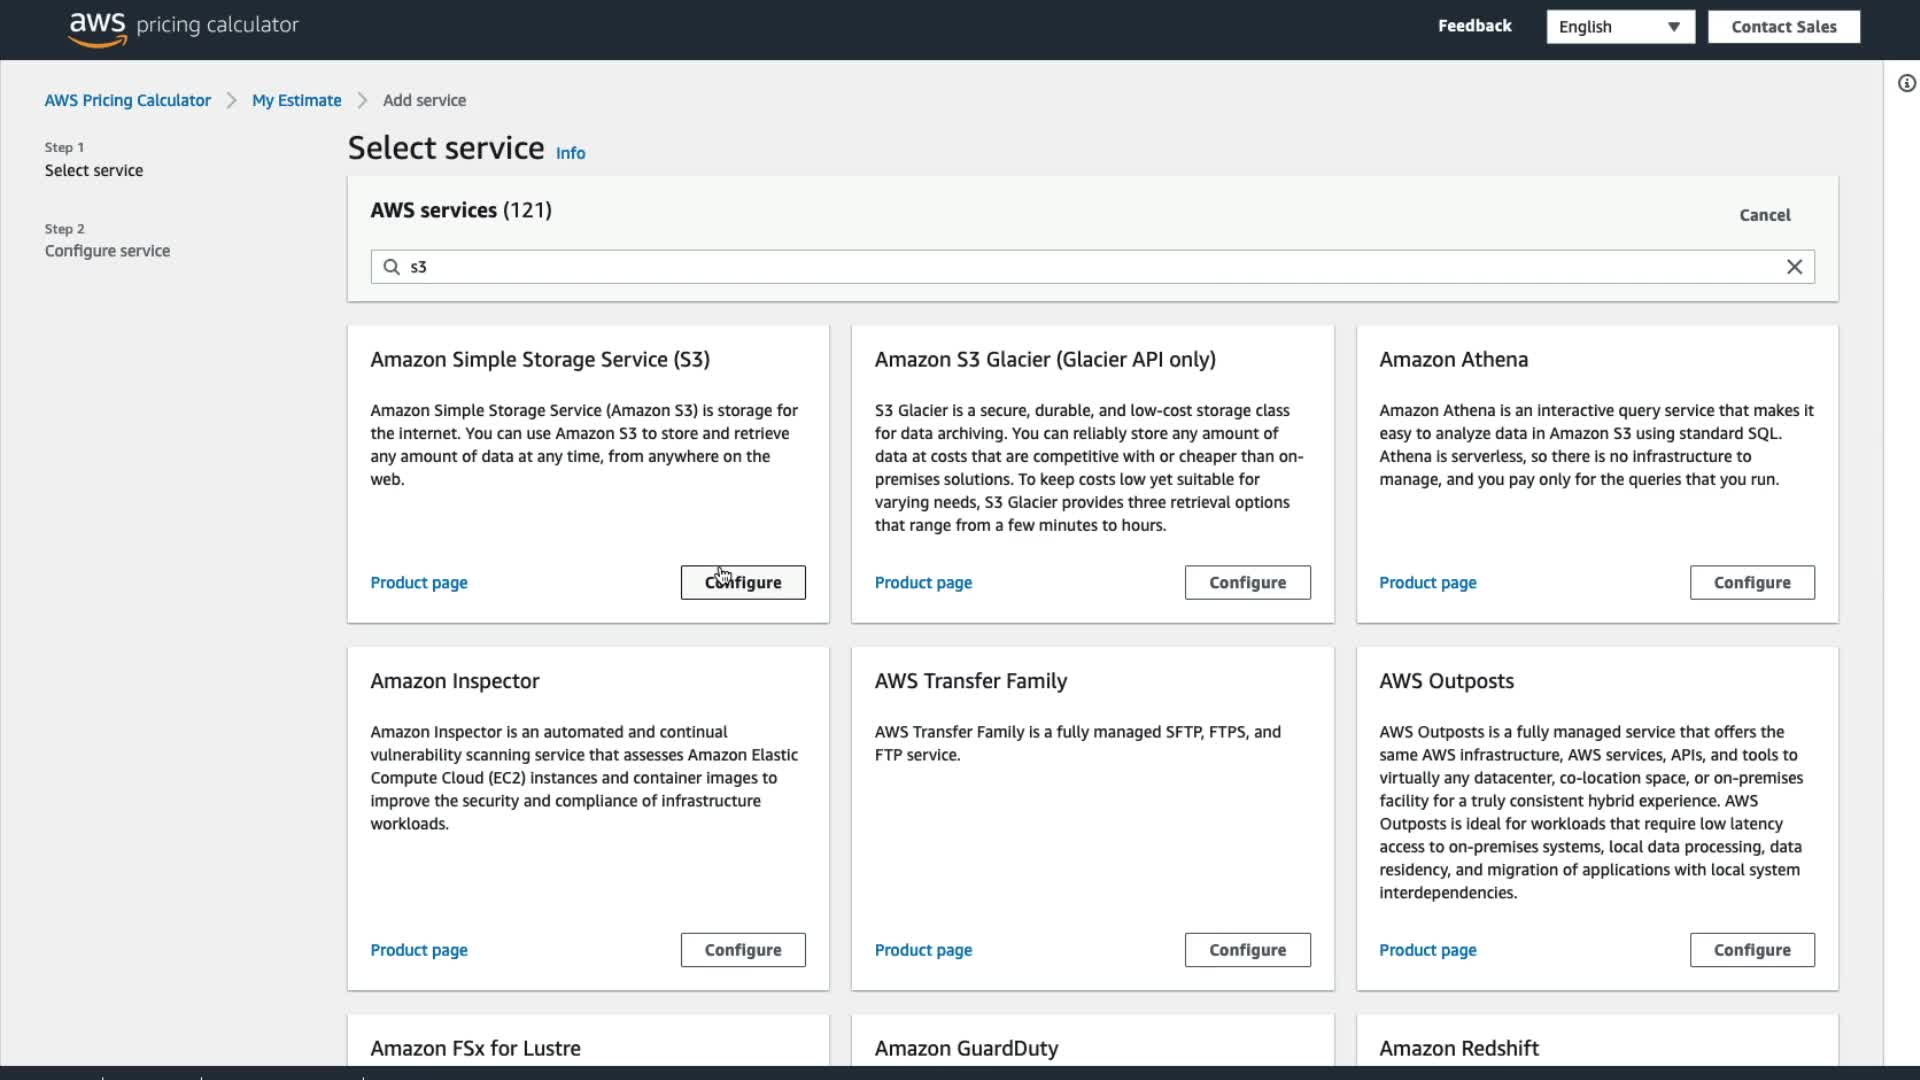Open the English language dropdown
The image size is (1920, 1080).
[x=1620, y=27]
